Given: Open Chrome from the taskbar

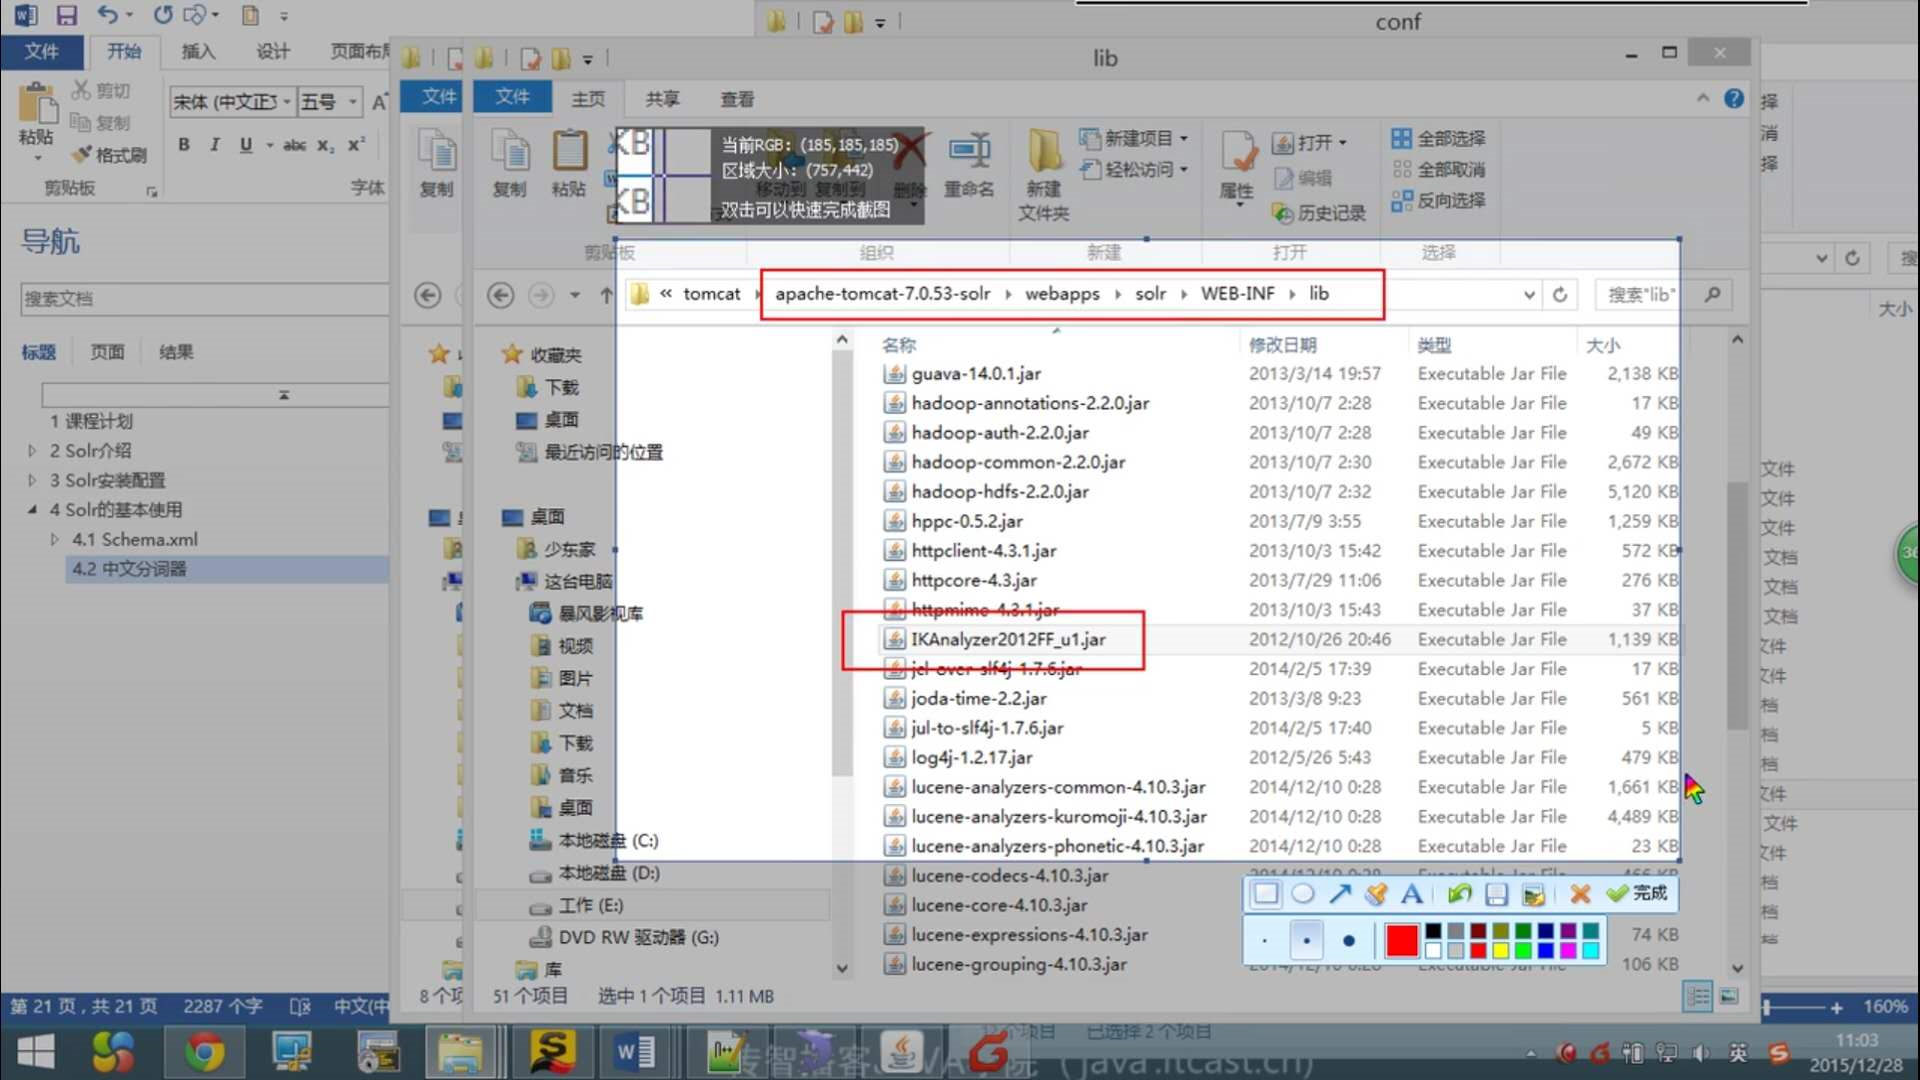Looking at the screenshot, I should (204, 1053).
